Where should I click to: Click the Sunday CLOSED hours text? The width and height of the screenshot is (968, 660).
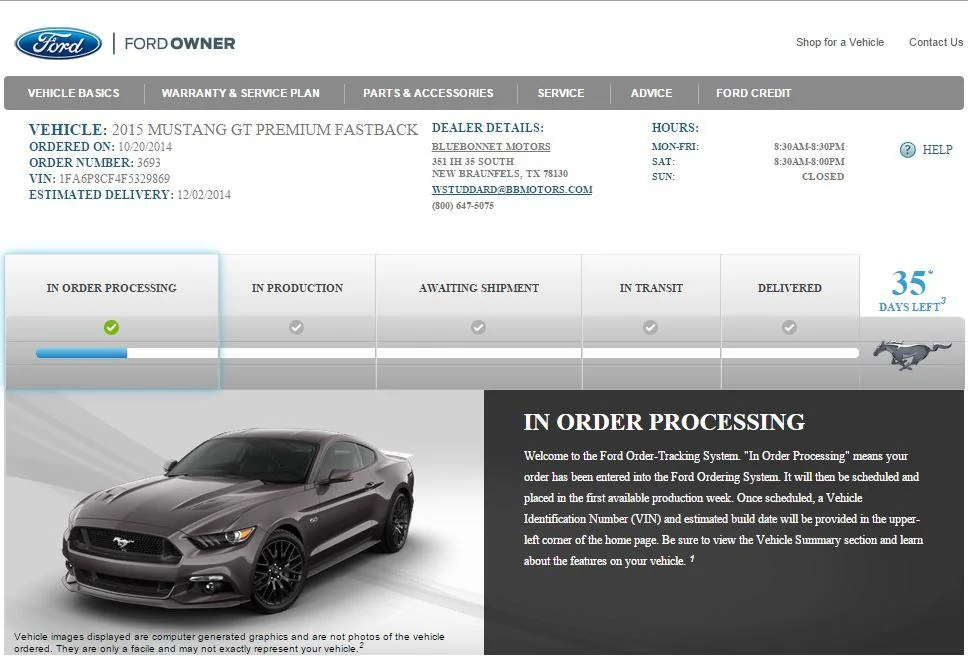coord(823,176)
